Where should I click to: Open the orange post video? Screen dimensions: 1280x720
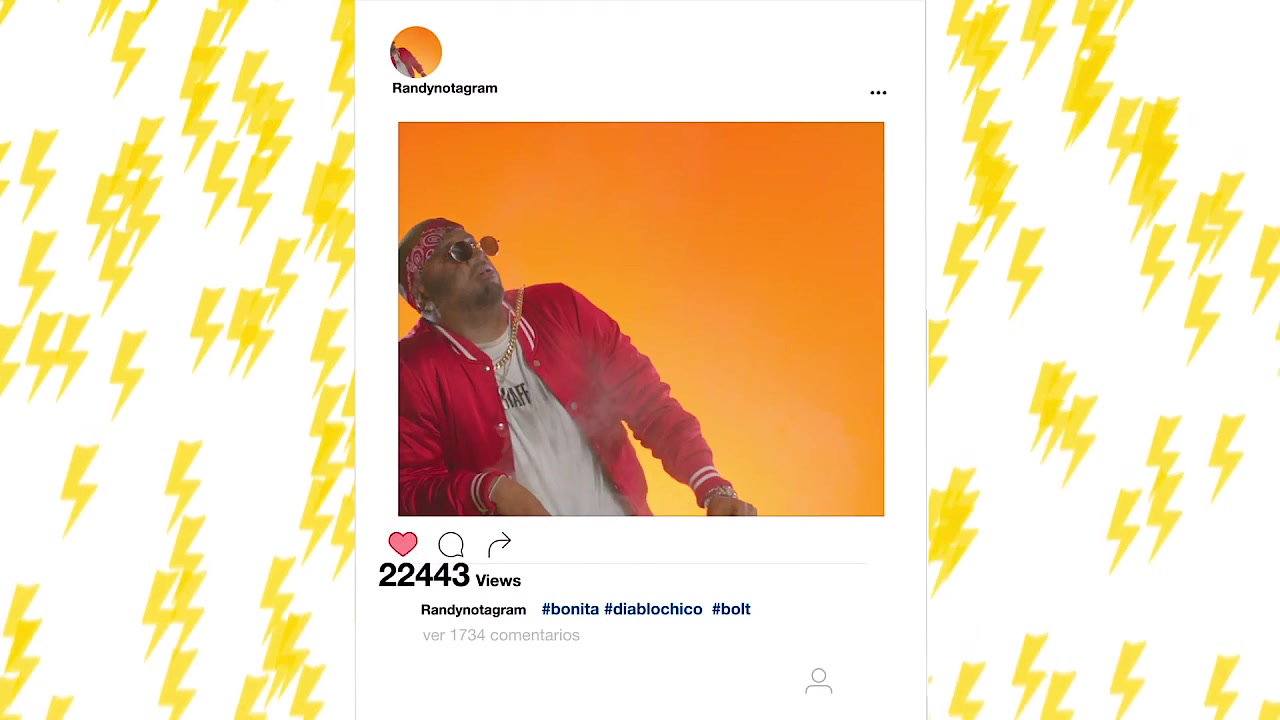click(x=641, y=319)
